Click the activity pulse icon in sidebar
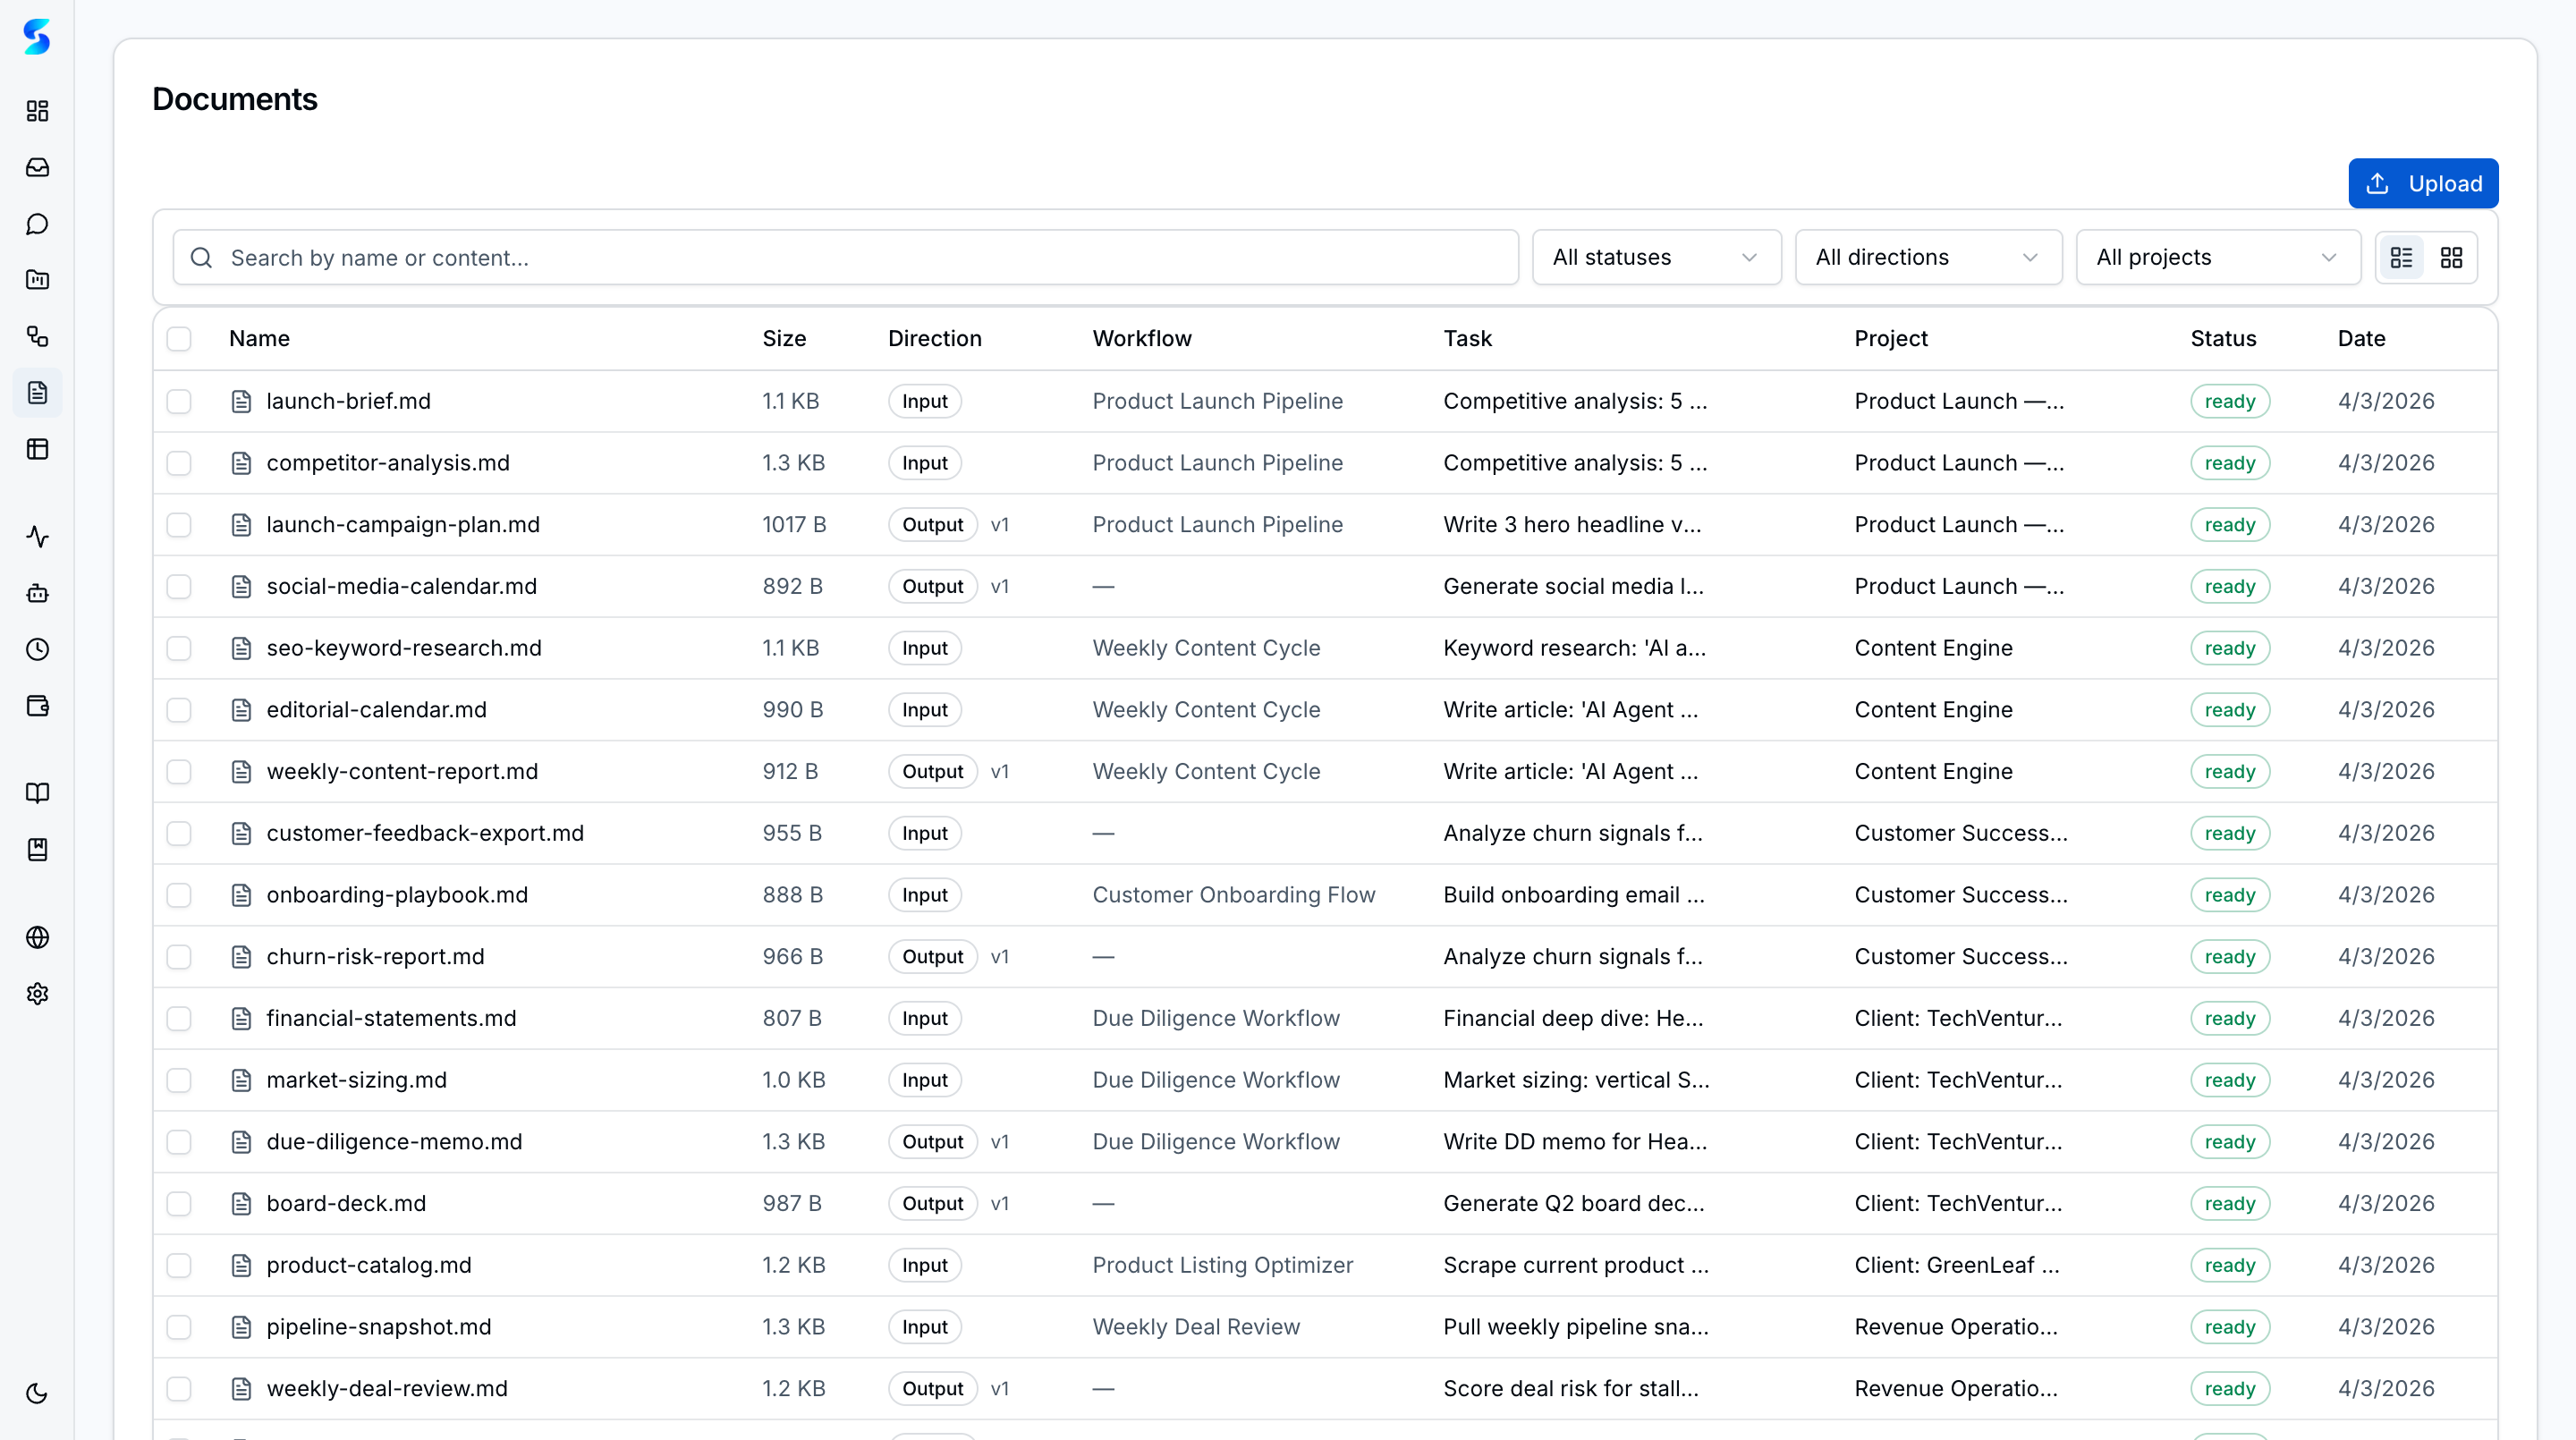Viewport: 2576px width, 1440px height. point(37,537)
